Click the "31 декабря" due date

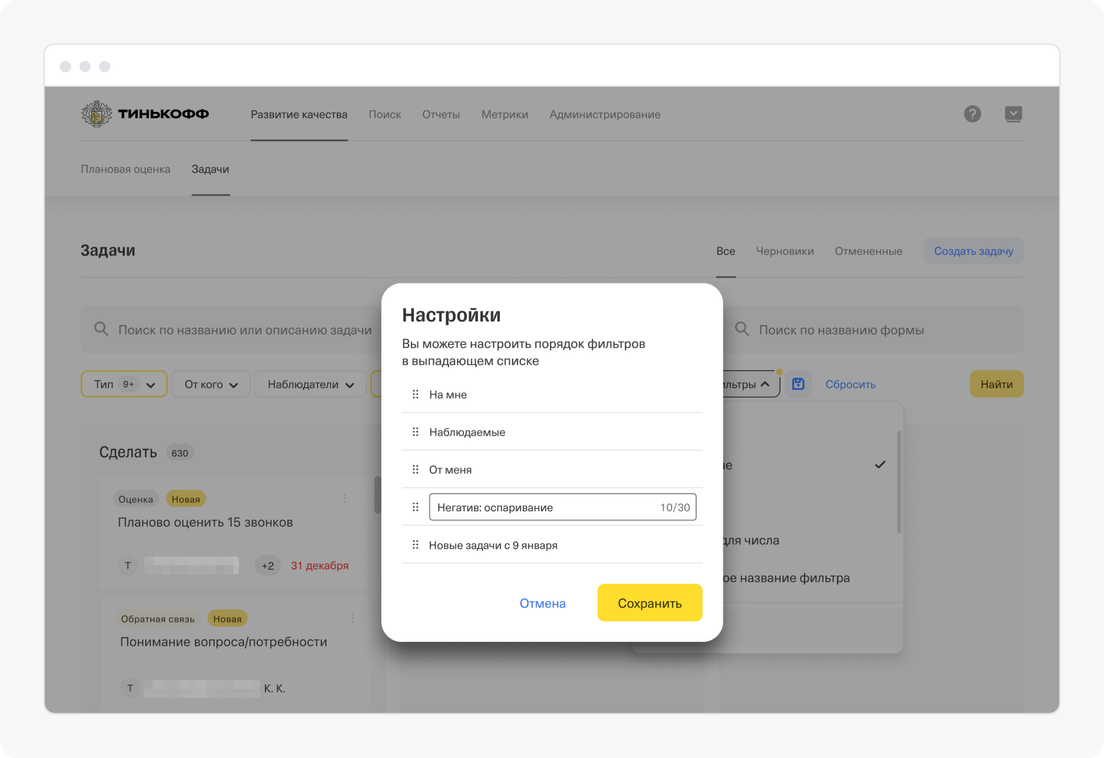(320, 565)
